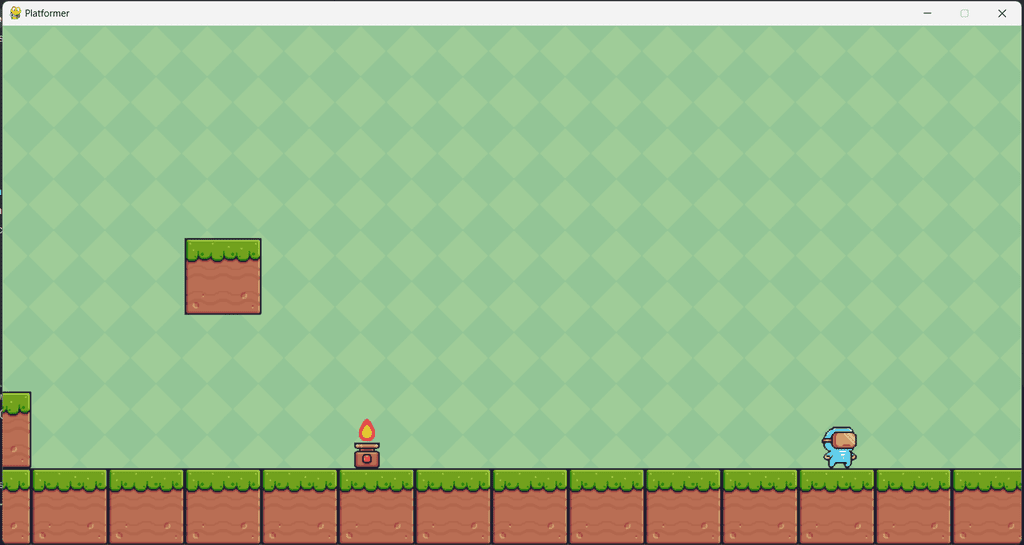The height and width of the screenshot is (545, 1024).
Task: Click the ground tile beneath the player
Action: 837,506
